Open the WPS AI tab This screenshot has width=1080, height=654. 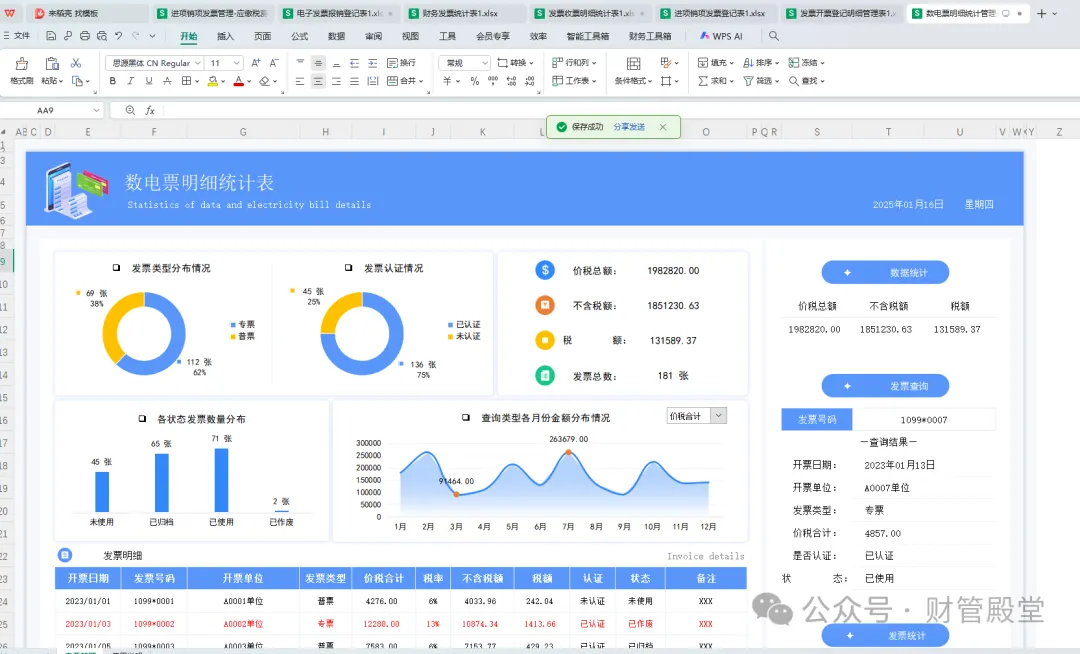point(721,36)
